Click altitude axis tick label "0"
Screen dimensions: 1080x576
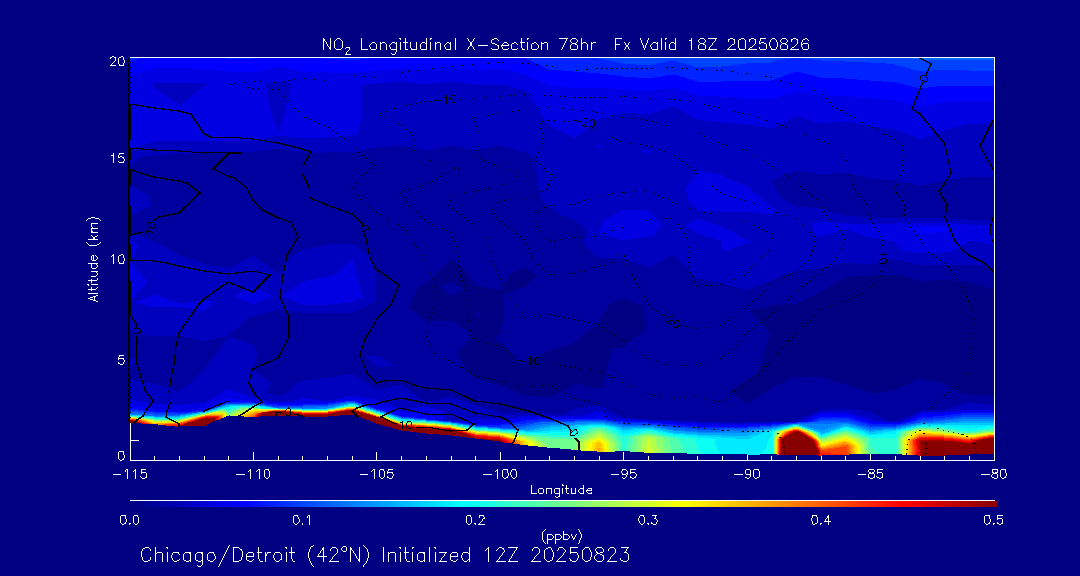tap(121, 455)
